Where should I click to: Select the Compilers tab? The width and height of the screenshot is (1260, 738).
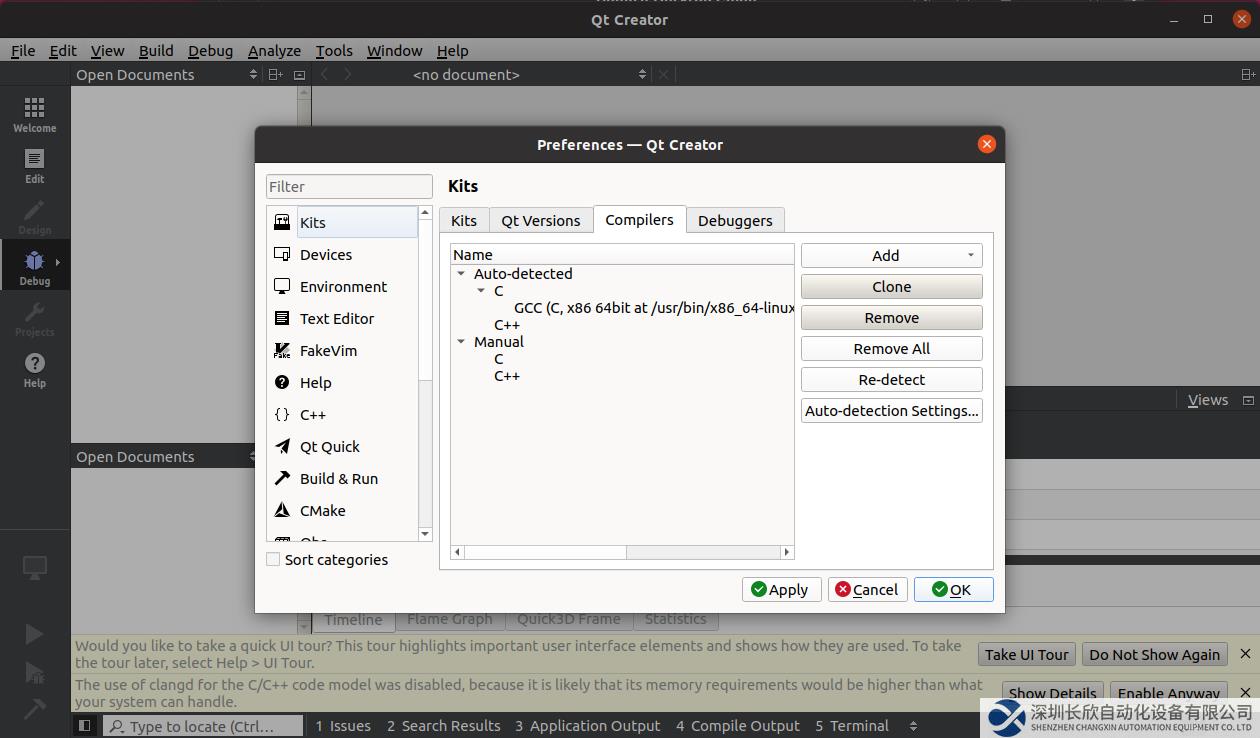639,219
